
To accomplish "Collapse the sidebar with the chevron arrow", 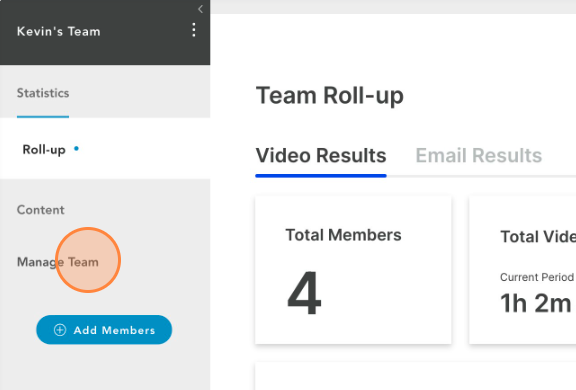I will pyautogui.click(x=200, y=9).
